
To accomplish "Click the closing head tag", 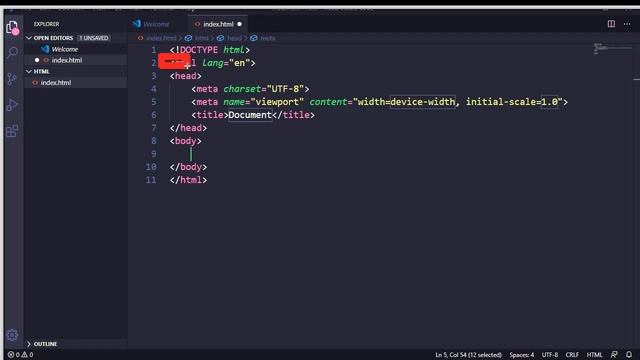I will coord(188,128).
